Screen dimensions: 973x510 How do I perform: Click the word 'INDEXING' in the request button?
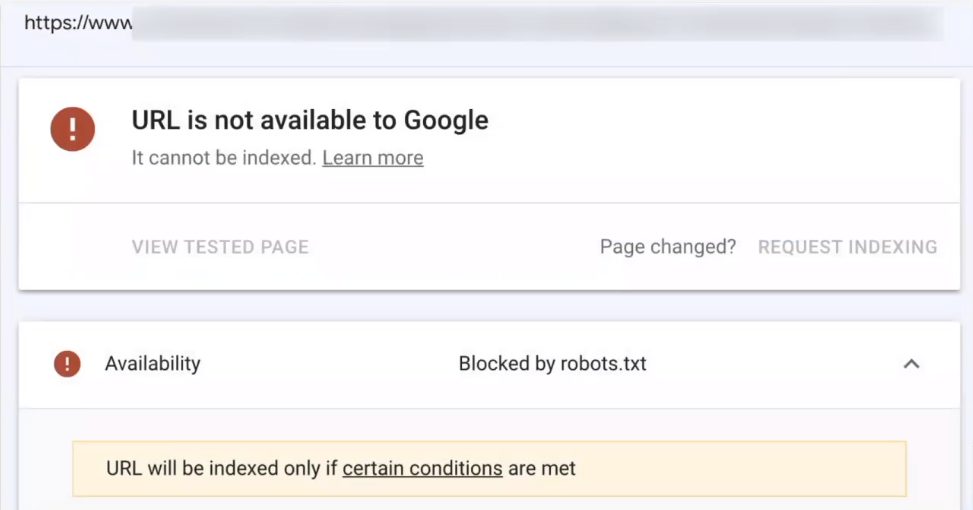click(892, 247)
